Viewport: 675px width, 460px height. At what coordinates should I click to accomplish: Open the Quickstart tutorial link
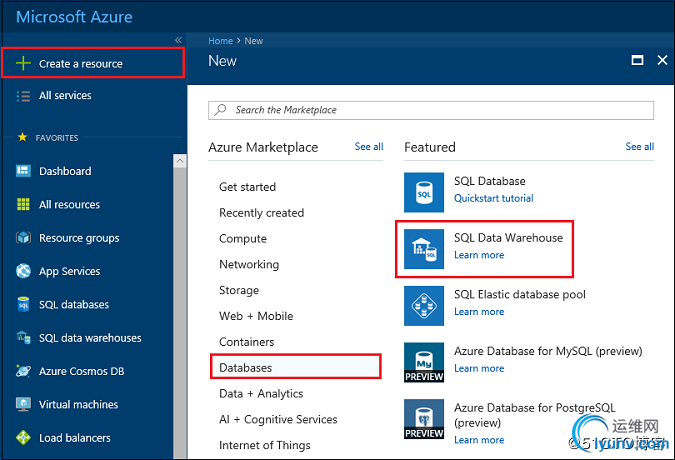point(493,198)
